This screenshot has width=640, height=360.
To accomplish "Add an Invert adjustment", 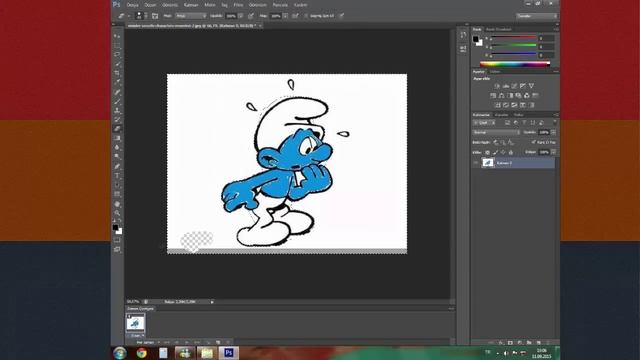I will 498,105.
